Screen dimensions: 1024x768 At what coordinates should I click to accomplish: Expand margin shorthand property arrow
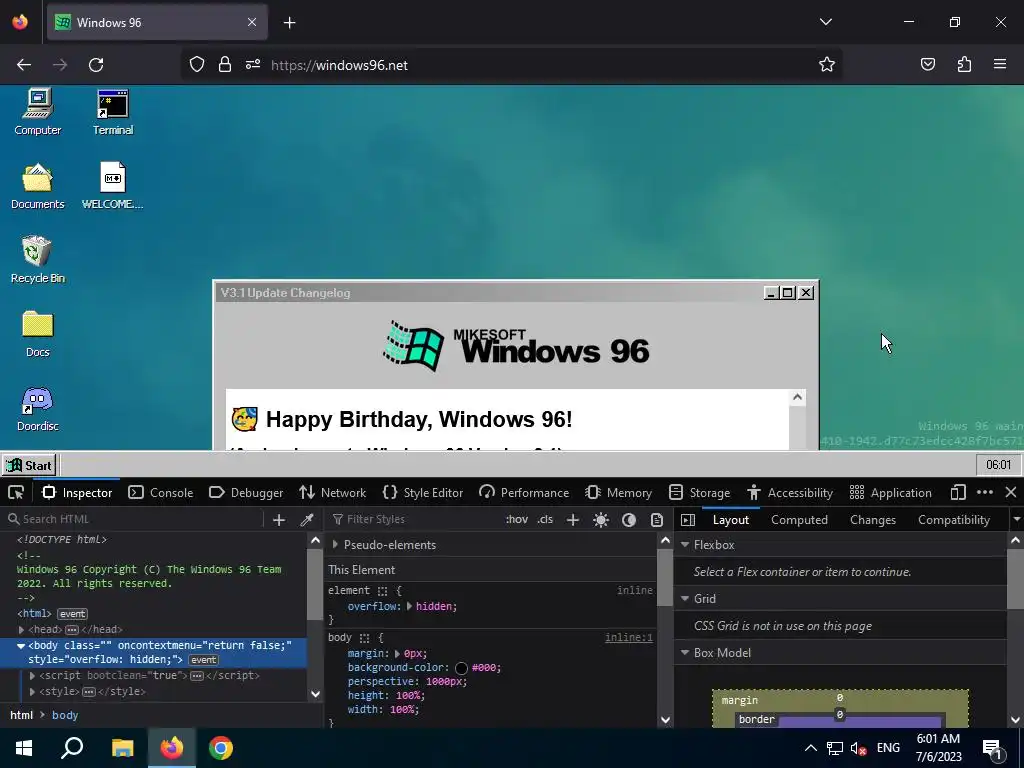click(397, 654)
